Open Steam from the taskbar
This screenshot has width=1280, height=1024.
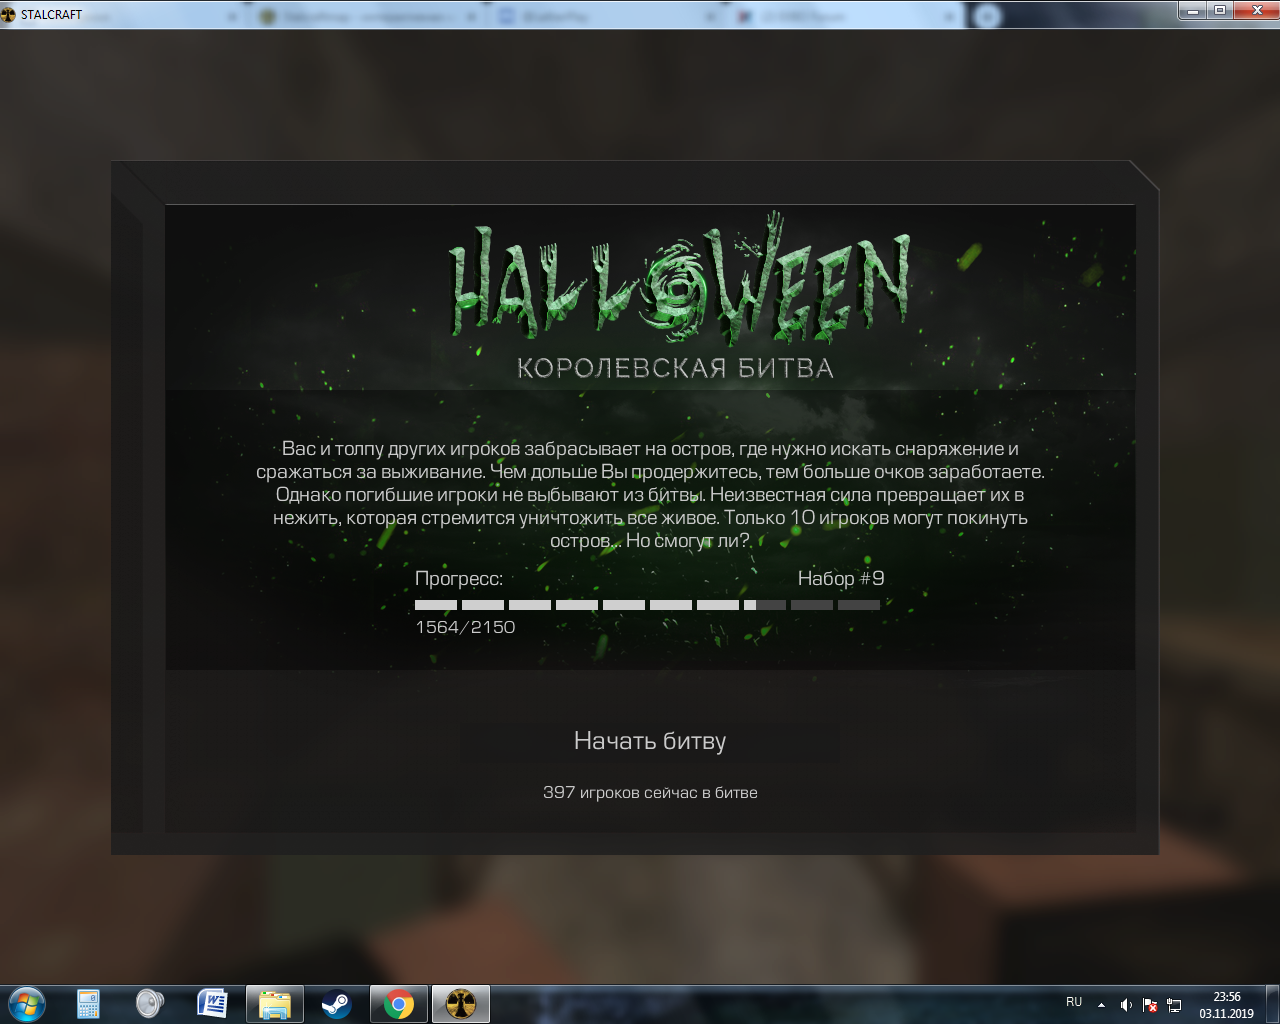(x=336, y=1004)
